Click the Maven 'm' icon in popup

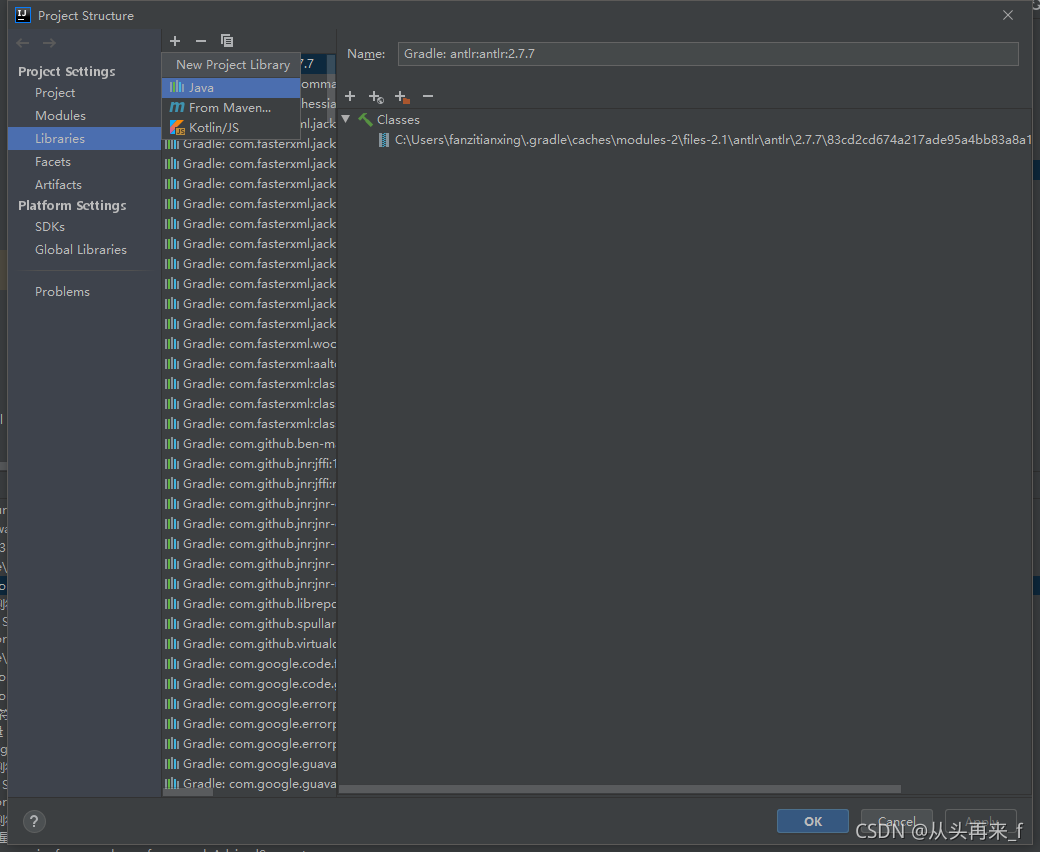click(177, 107)
